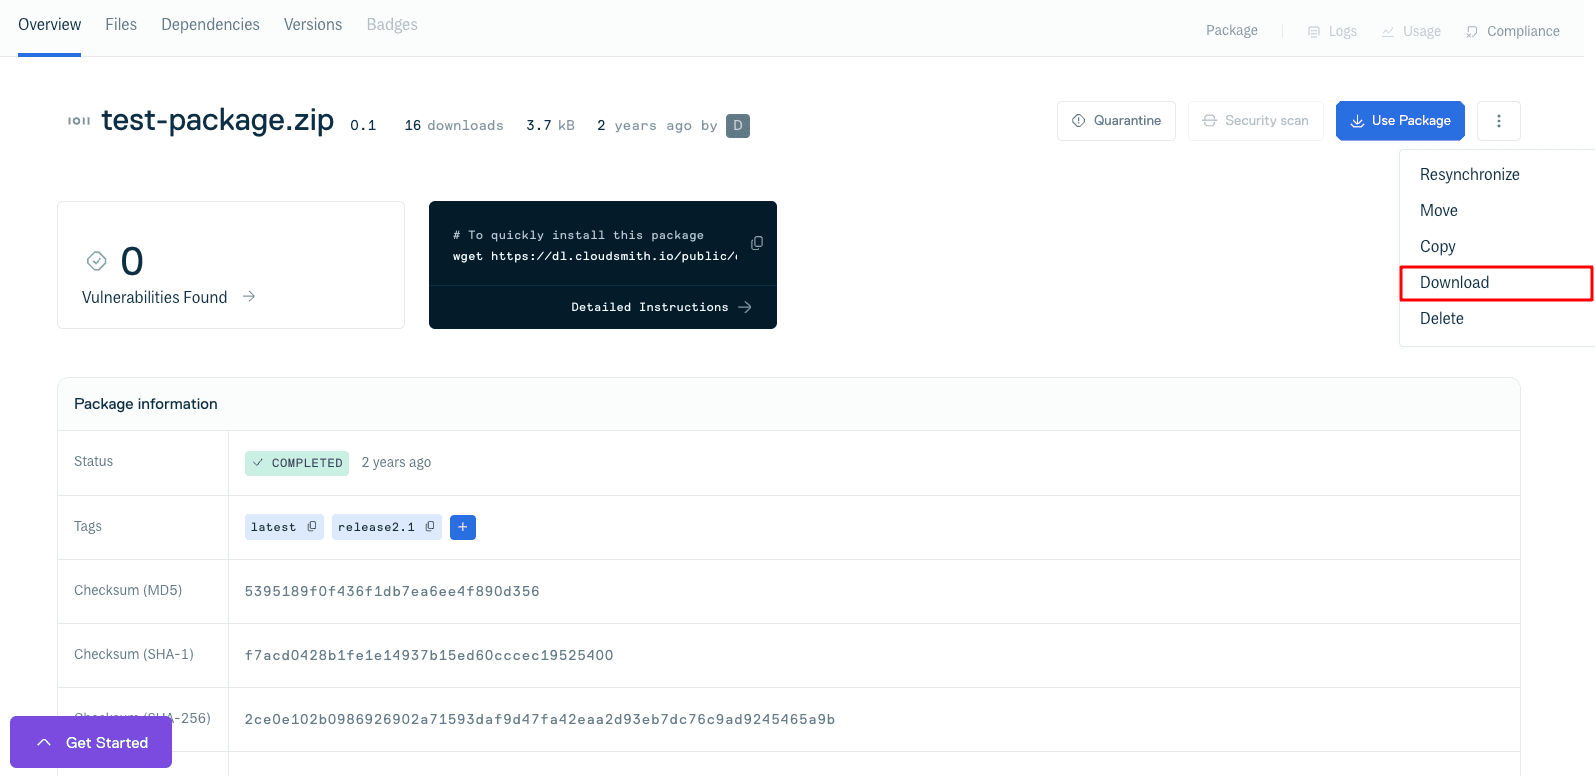This screenshot has width=1595, height=776.
Task: Open the Dependencies tab
Action: point(210,25)
